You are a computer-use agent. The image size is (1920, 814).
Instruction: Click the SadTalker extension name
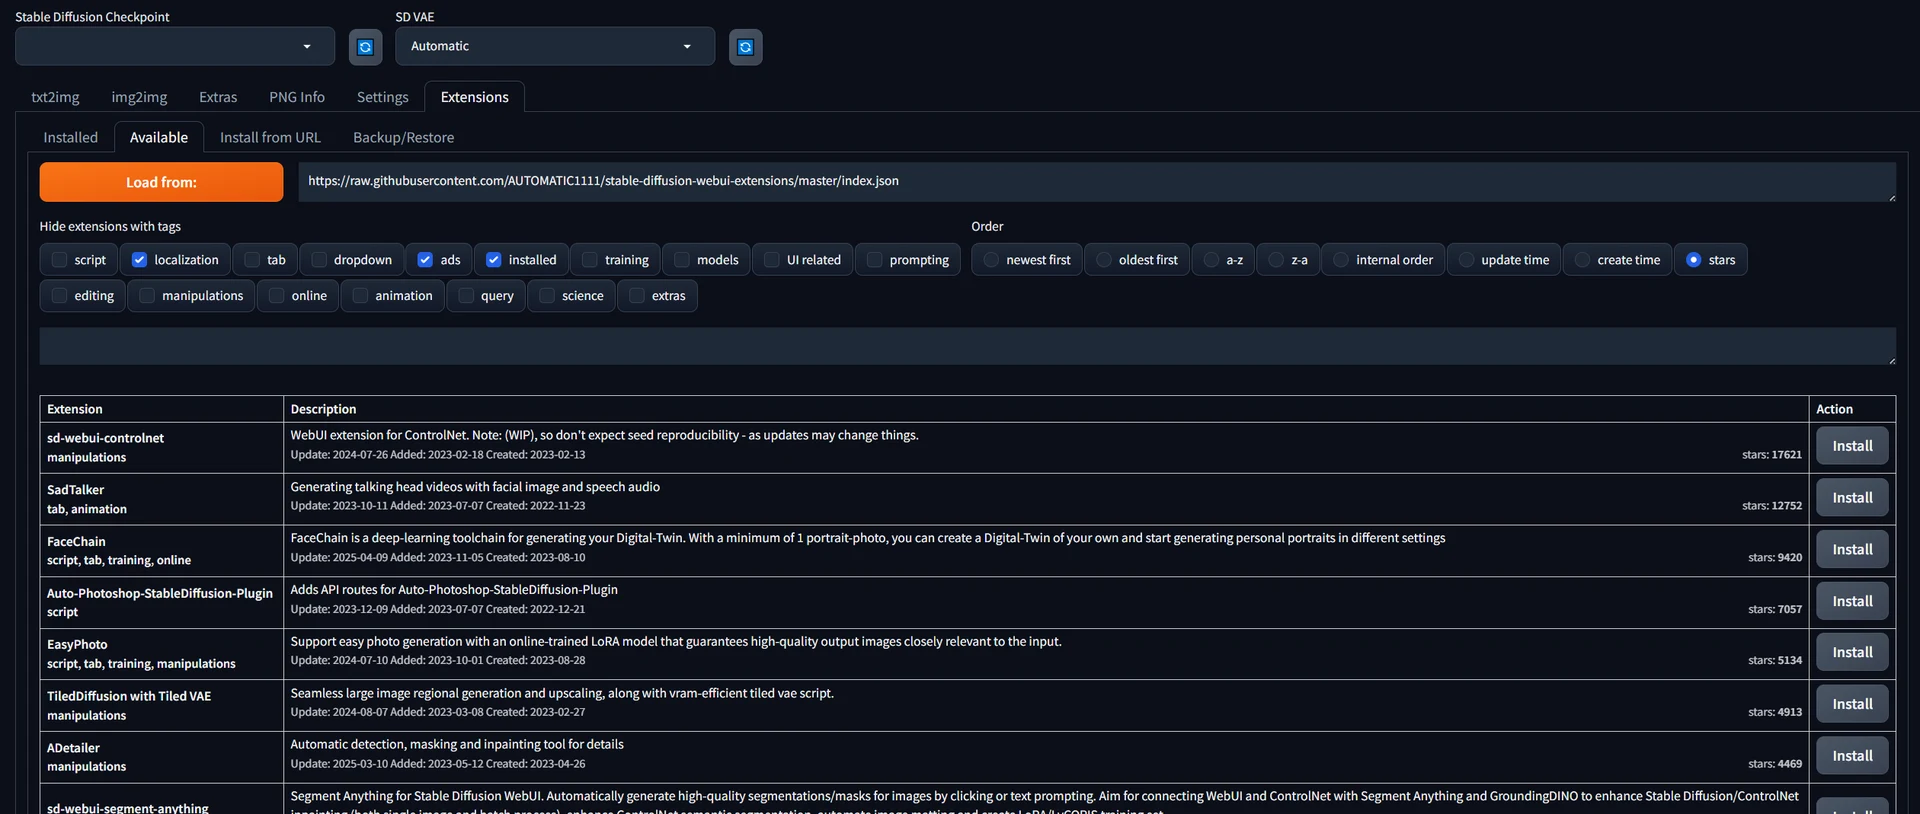(x=75, y=490)
